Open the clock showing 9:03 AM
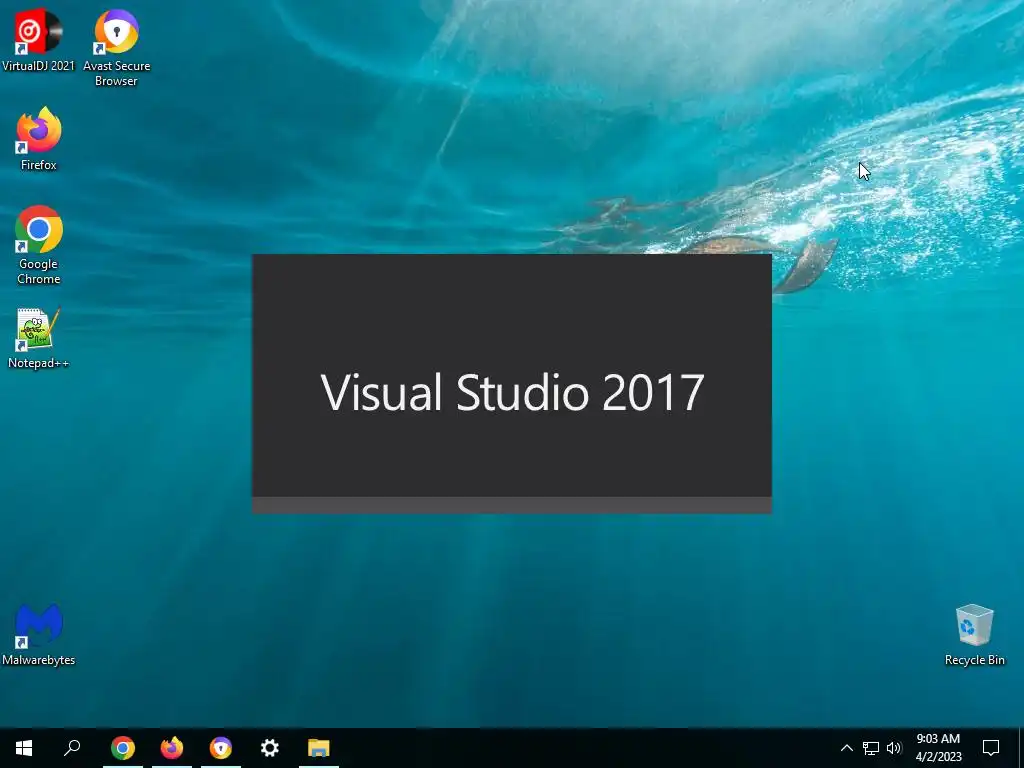1024x768 pixels. [938, 748]
